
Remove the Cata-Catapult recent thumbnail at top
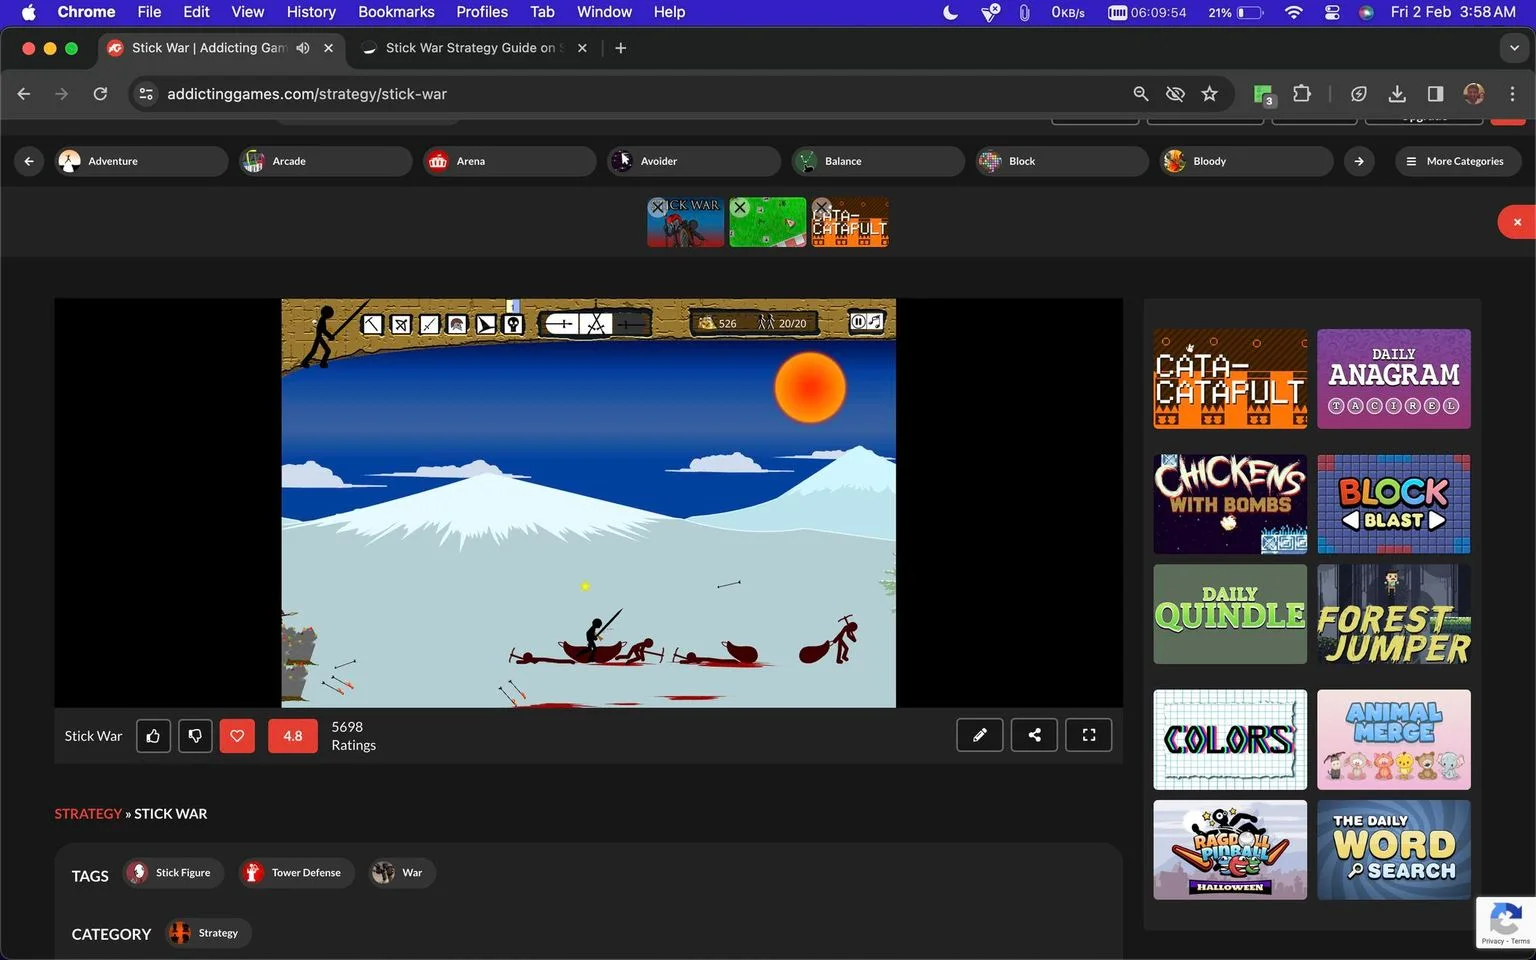821,207
